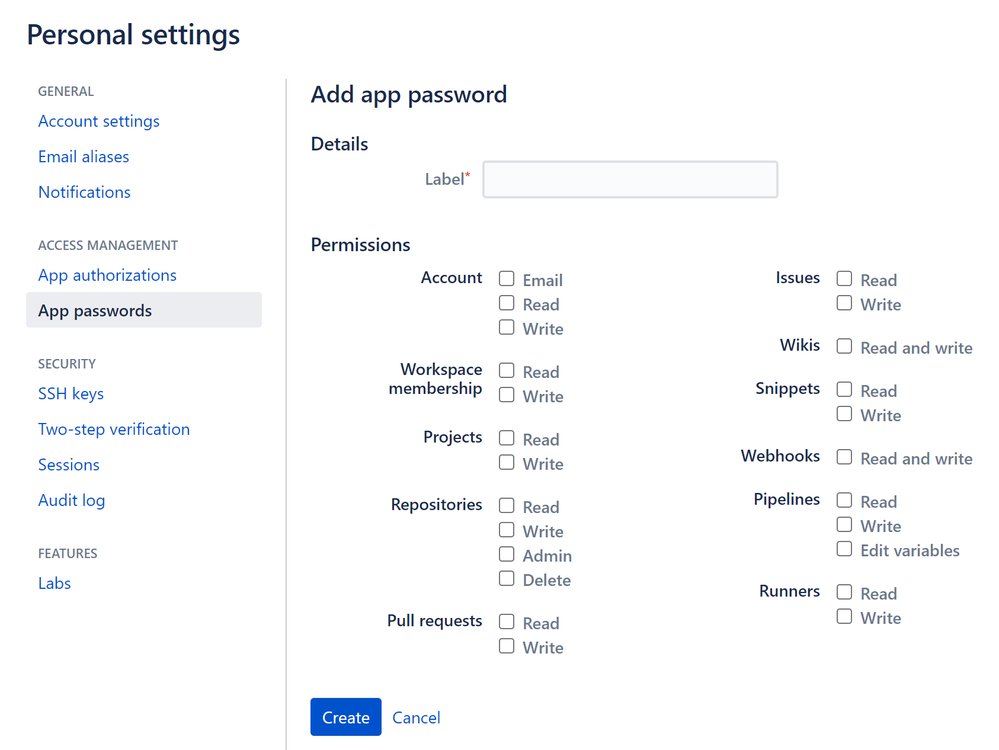Go to Two-step verification settings
The height and width of the screenshot is (750, 999).
(113, 429)
